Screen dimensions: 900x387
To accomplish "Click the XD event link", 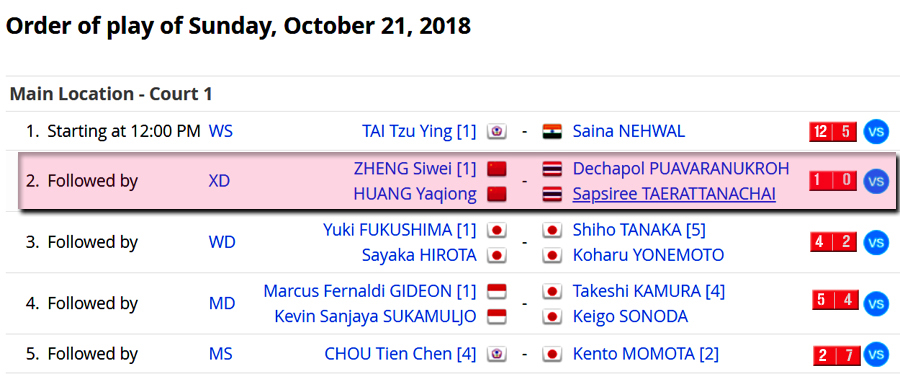I will [x=219, y=181].
